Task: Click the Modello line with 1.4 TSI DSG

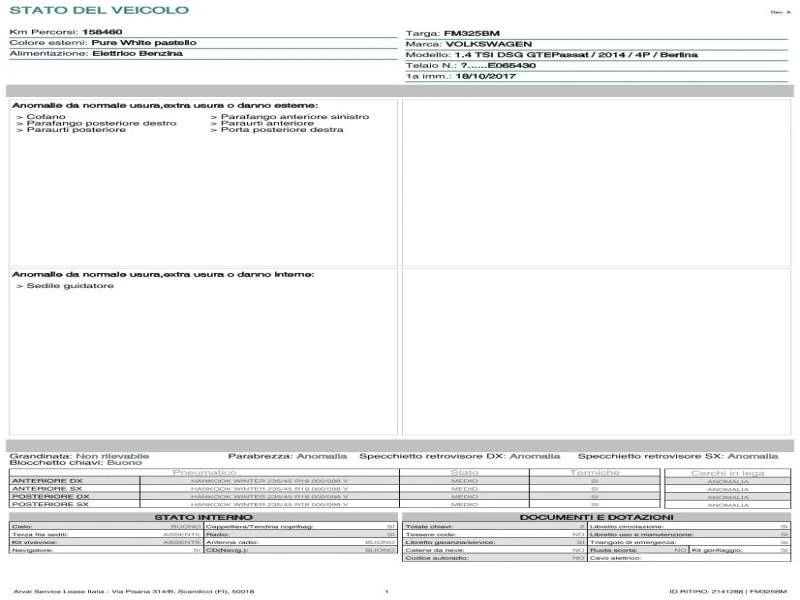Action: click(x=520, y=55)
